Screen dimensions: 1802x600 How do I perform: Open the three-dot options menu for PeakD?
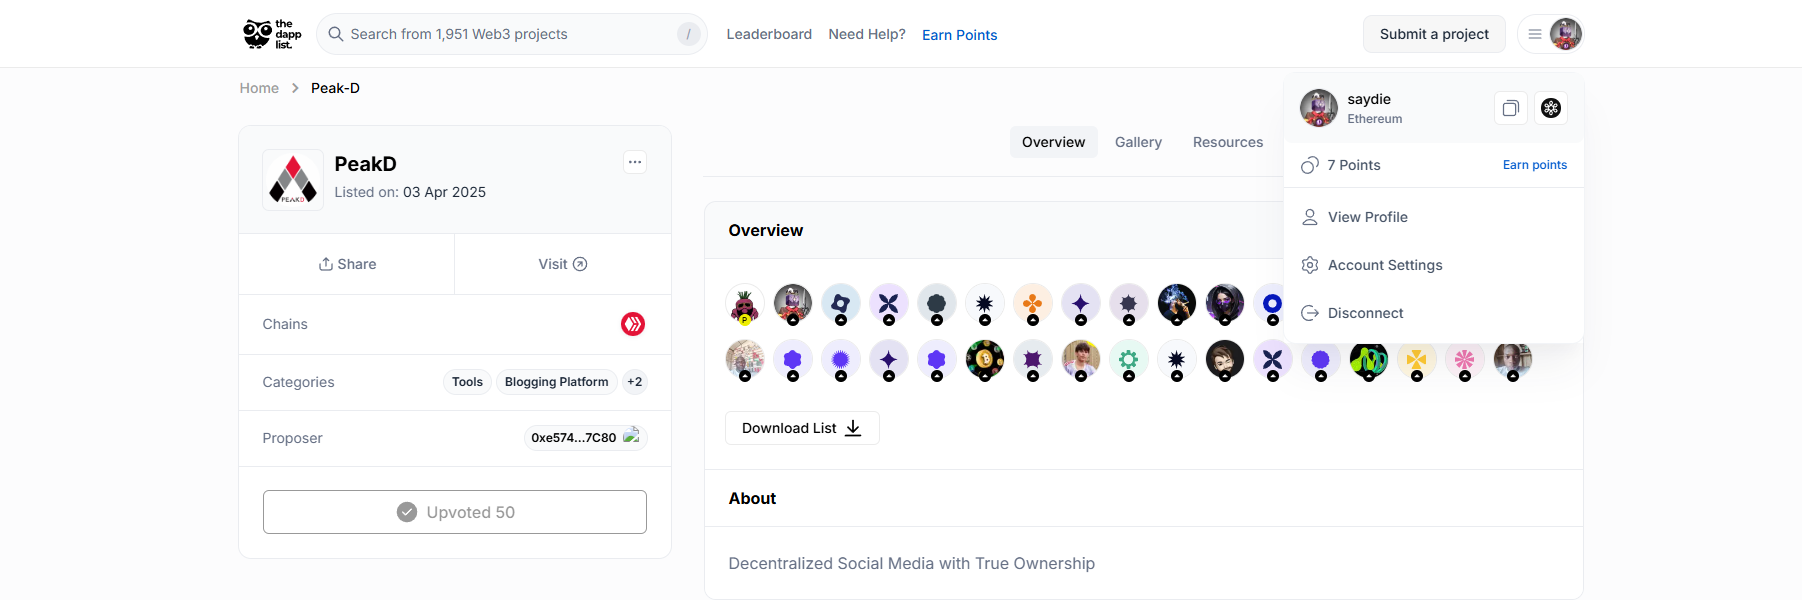[x=635, y=162]
